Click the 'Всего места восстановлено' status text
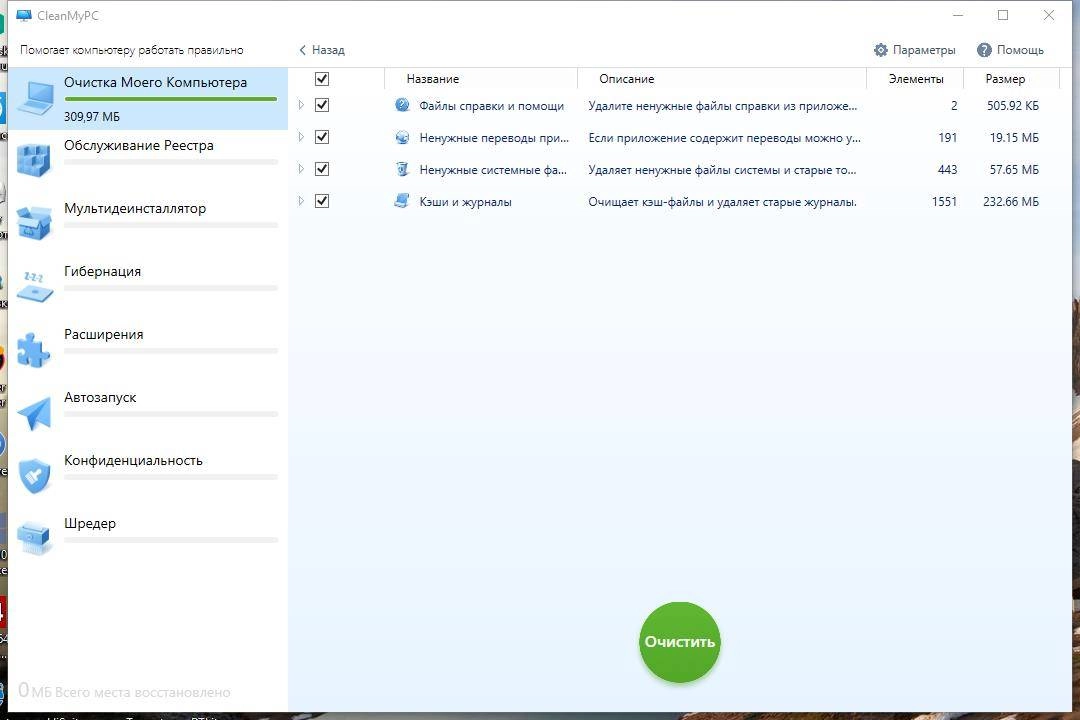The width and height of the screenshot is (1080, 720). pos(143,692)
